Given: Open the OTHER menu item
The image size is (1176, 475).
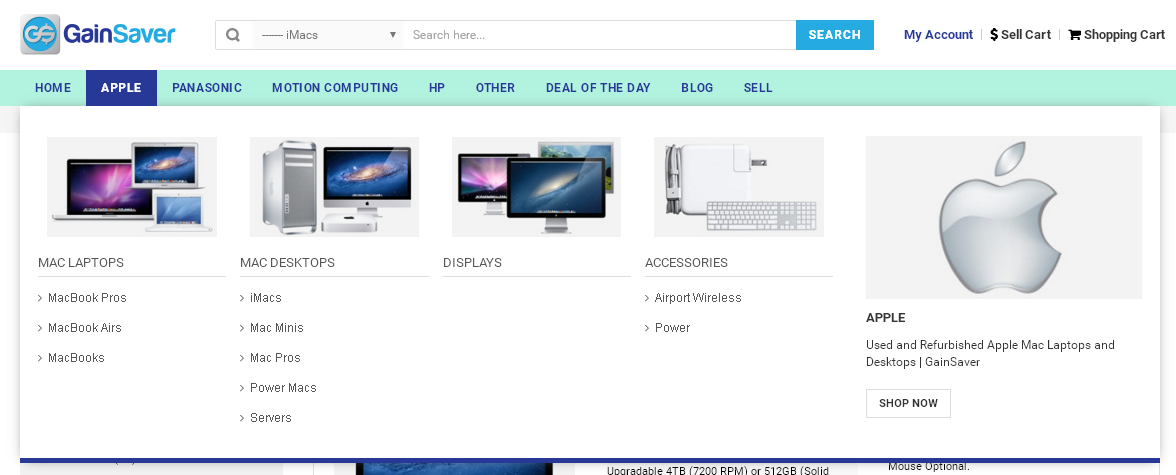Looking at the screenshot, I should pos(495,88).
